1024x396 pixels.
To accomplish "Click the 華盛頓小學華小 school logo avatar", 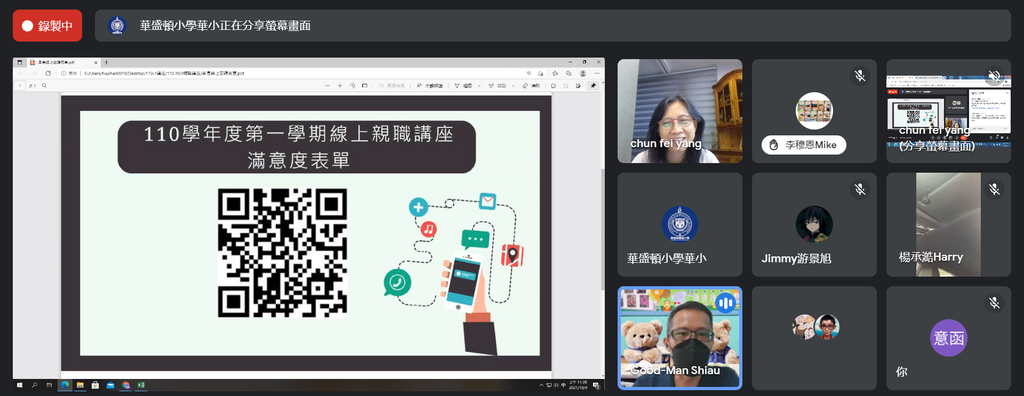I will 680,224.
